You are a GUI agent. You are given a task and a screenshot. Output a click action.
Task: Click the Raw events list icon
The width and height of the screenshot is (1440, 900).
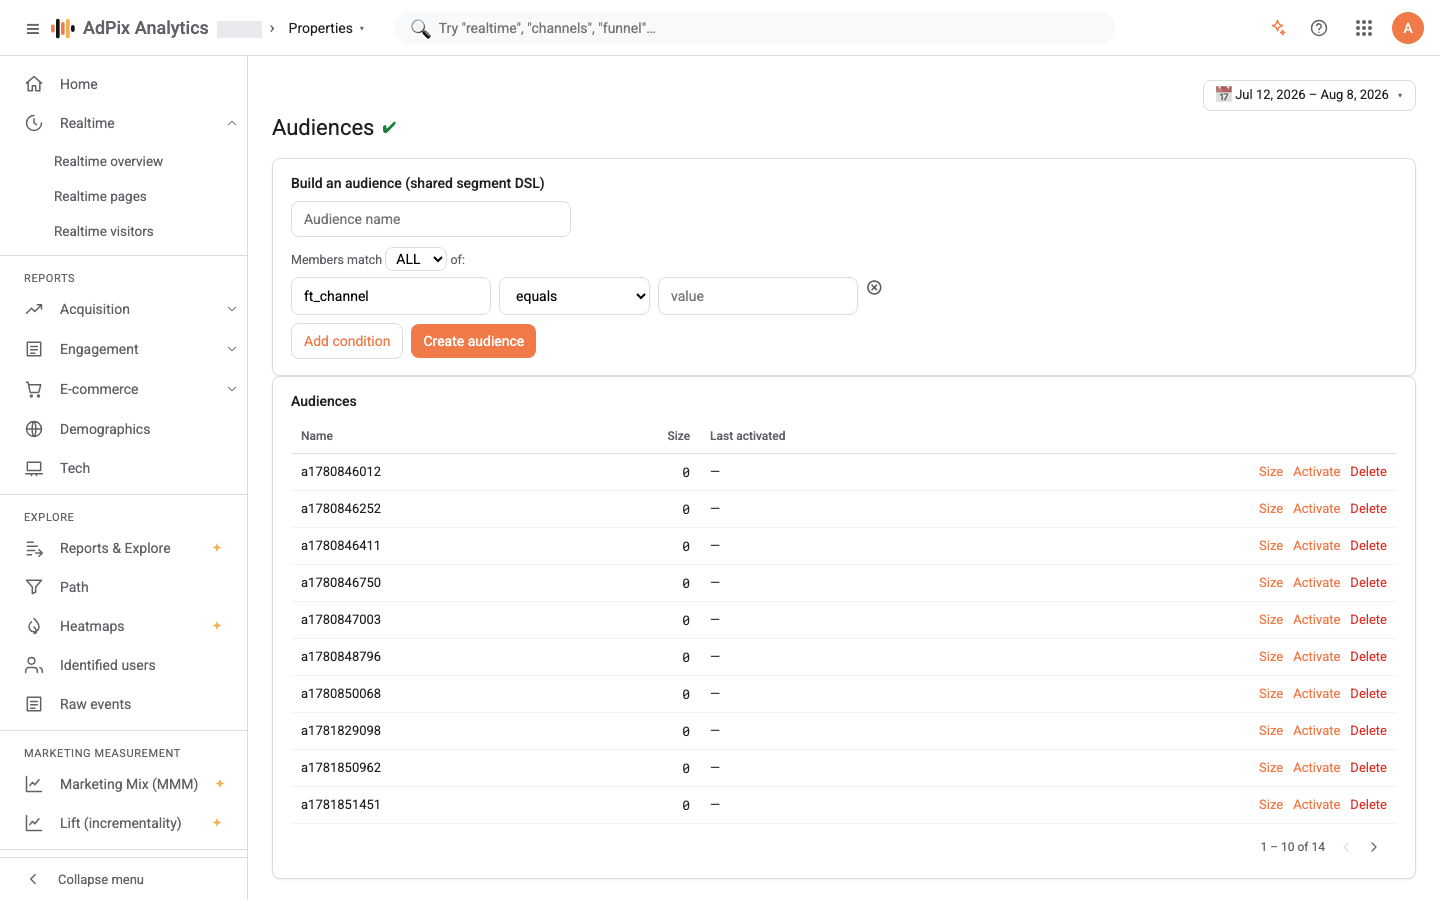(34, 704)
